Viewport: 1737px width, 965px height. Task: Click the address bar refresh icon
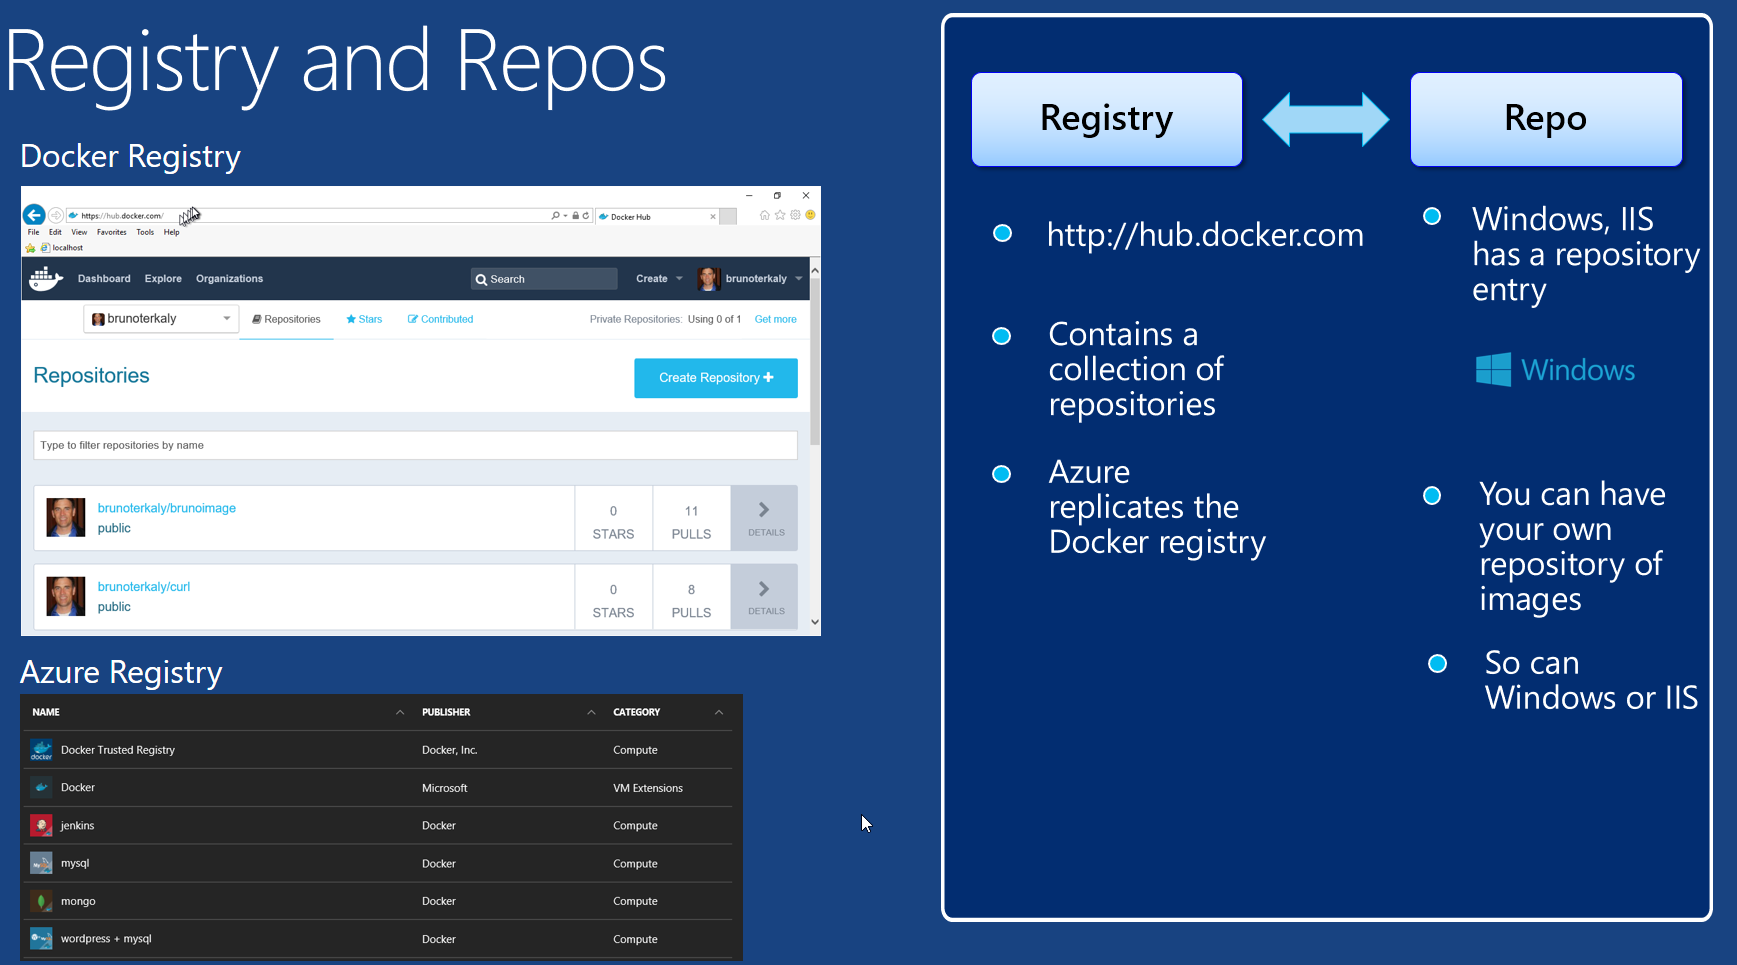click(586, 216)
